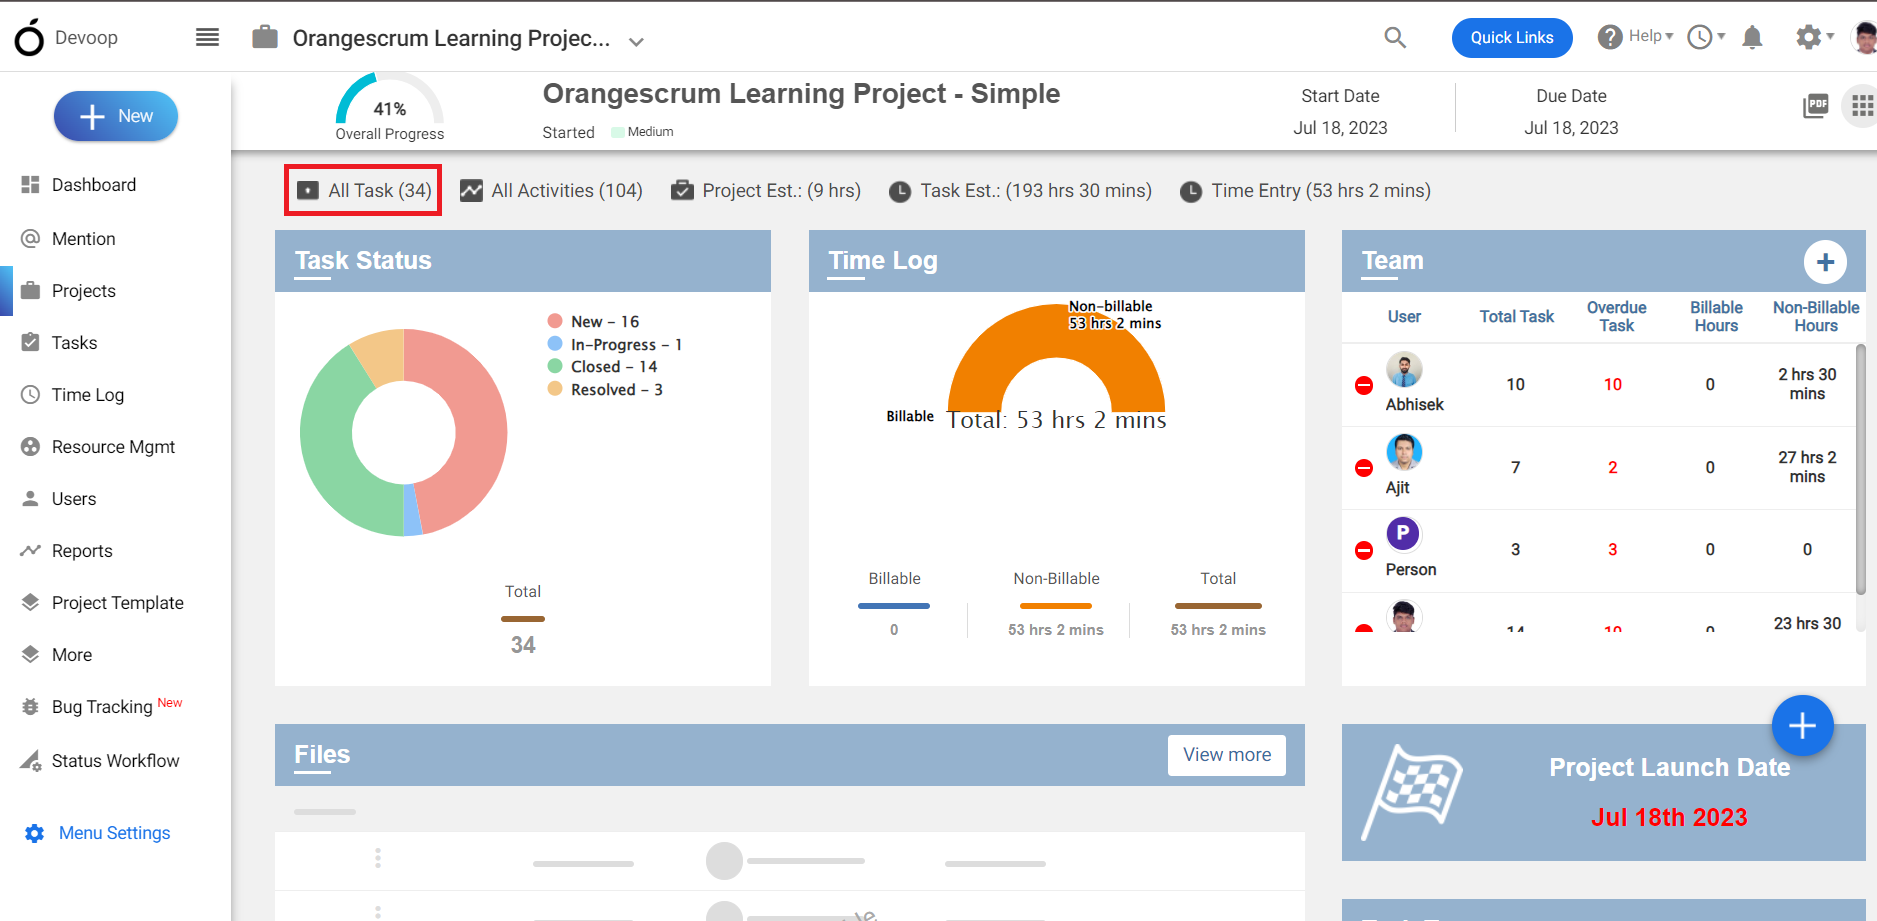The image size is (1877, 921).
Task: Click the Bug Tracking bug icon
Action: pyautogui.click(x=31, y=706)
